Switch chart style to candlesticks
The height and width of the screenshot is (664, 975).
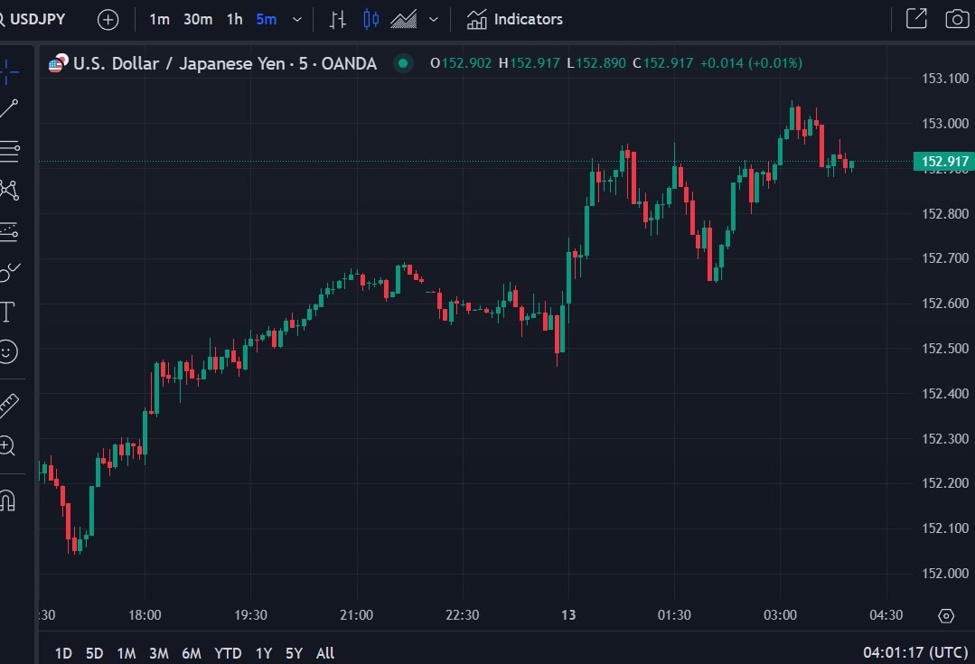coord(371,19)
